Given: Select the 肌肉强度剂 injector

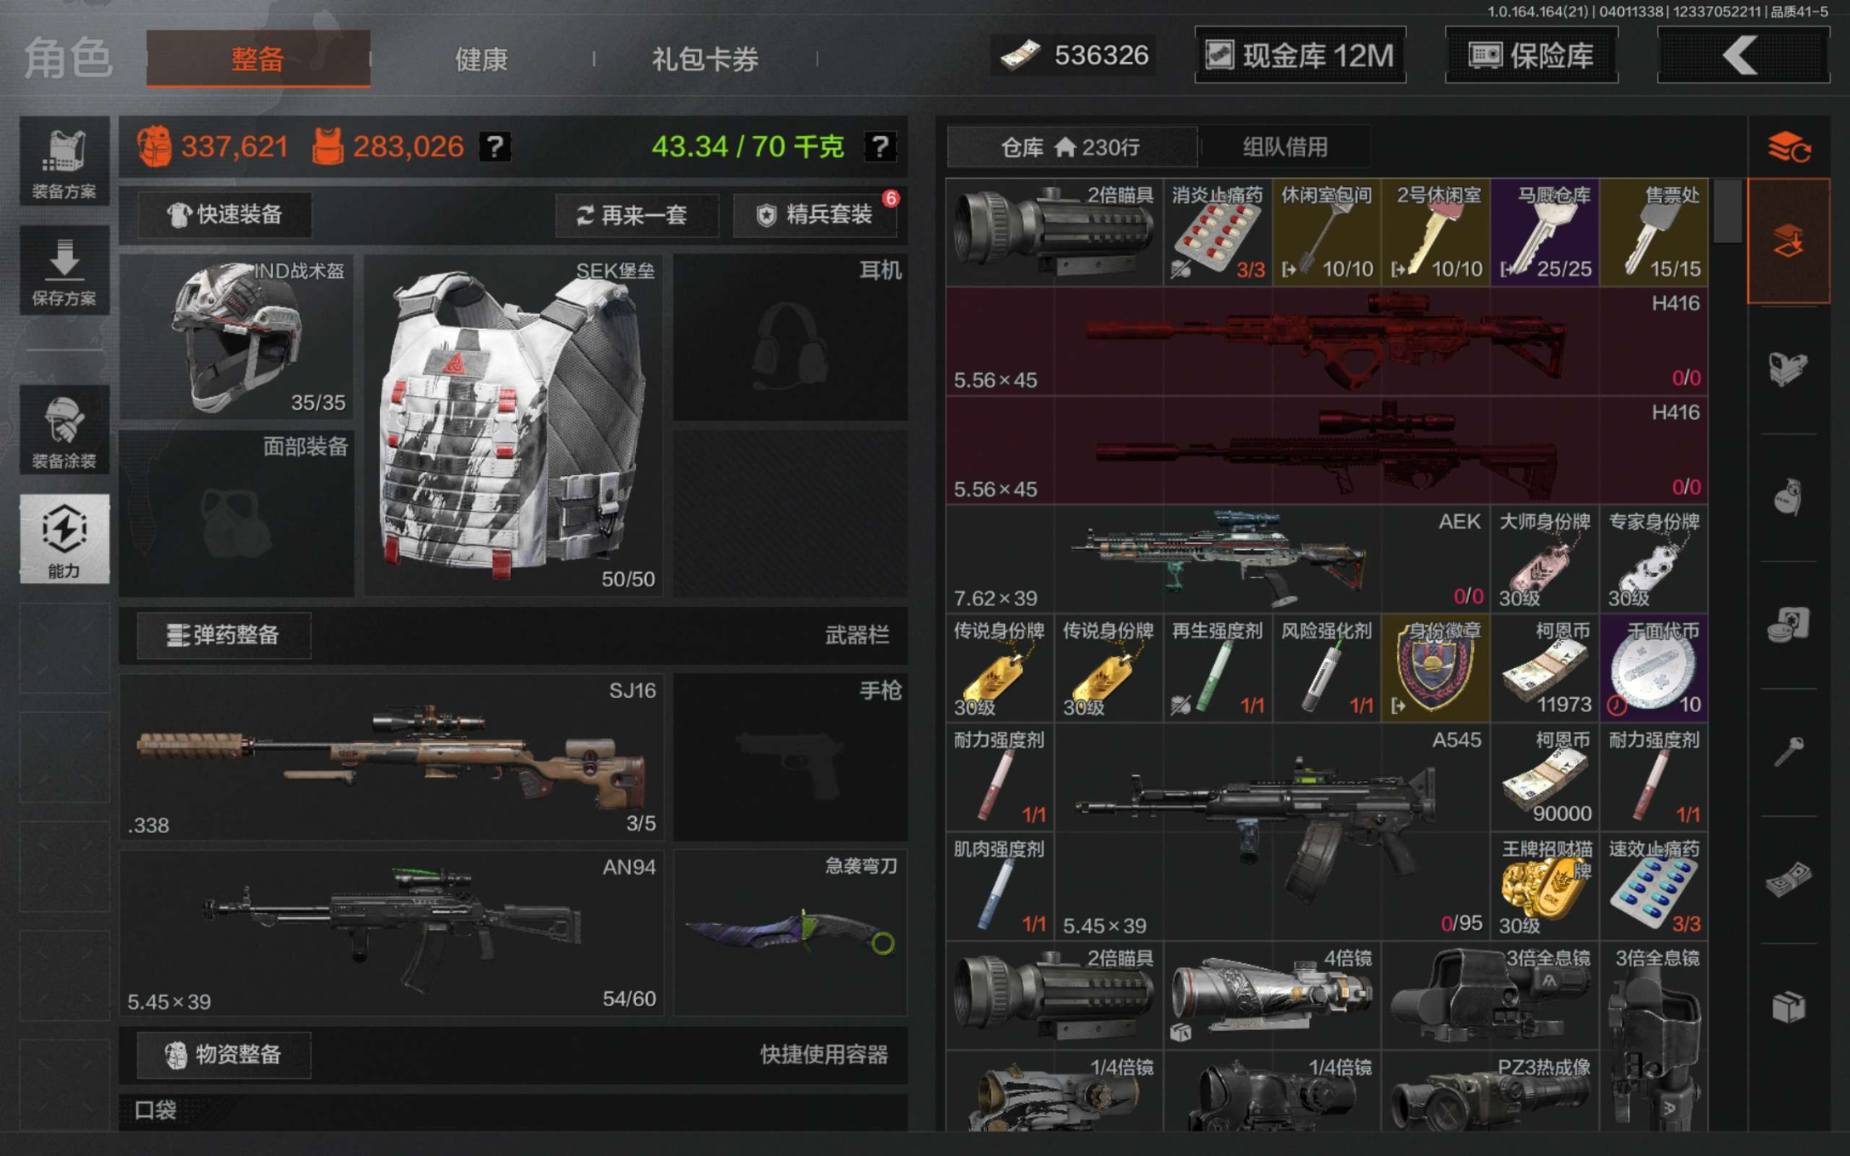Looking at the screenshot, I should coord(1000,886).
